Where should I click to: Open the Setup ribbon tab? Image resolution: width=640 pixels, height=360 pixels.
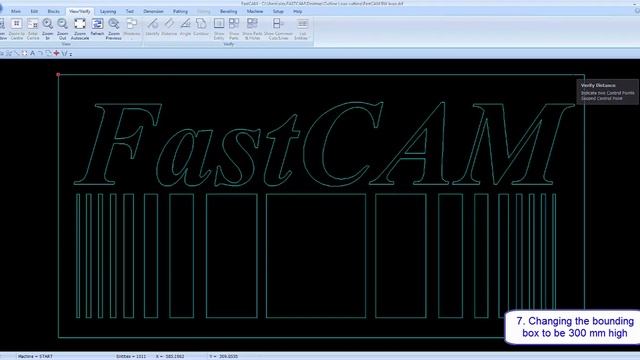(278, 11)
